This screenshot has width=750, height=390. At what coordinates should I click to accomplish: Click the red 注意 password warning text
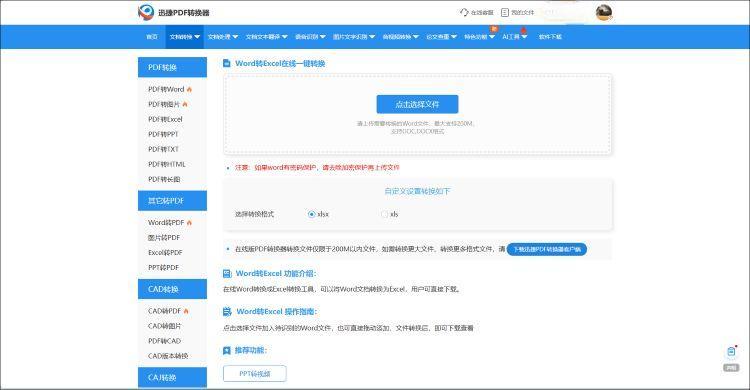[317, 167]
